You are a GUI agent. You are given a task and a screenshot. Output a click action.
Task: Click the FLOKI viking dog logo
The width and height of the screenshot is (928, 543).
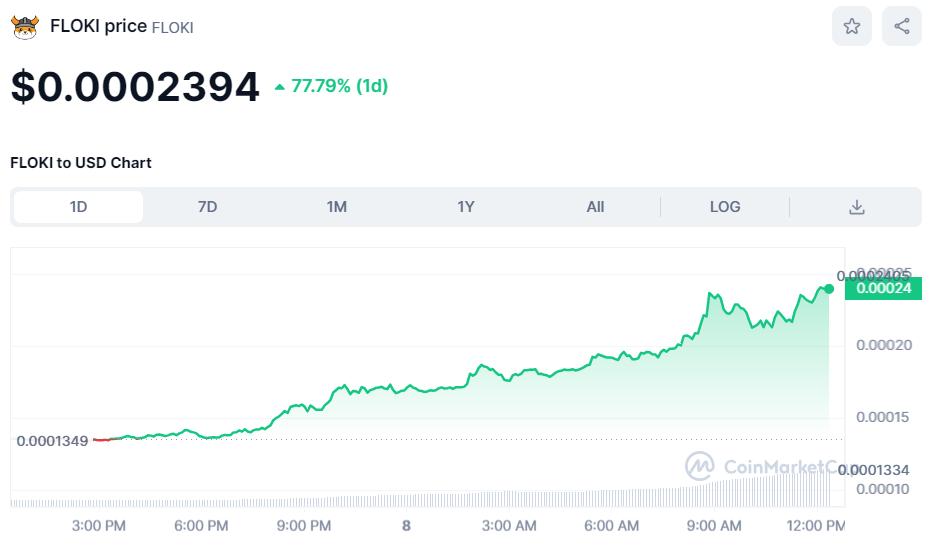point(24,27)
